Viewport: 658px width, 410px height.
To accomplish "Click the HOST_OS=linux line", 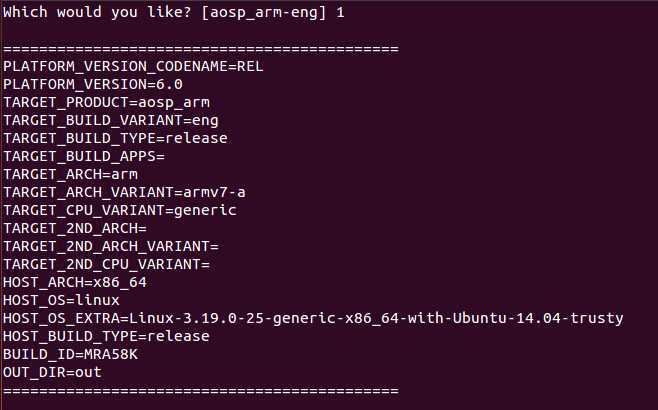I will coord(62,300).
